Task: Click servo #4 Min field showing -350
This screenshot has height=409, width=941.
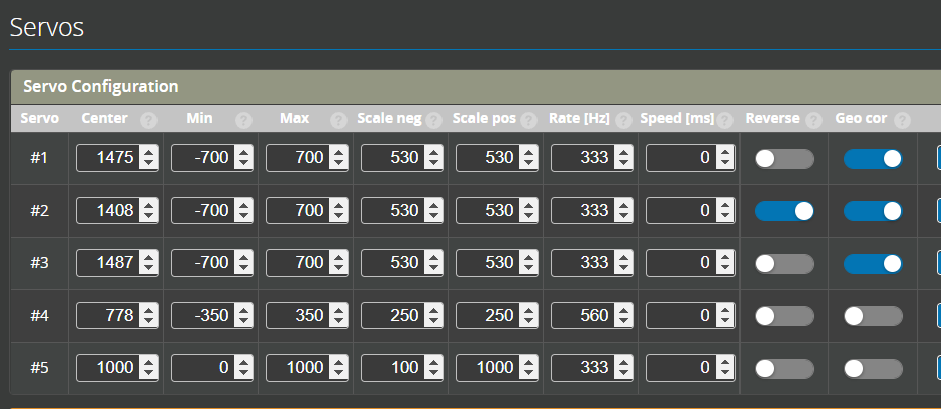Action: click(x=202, y=316)
